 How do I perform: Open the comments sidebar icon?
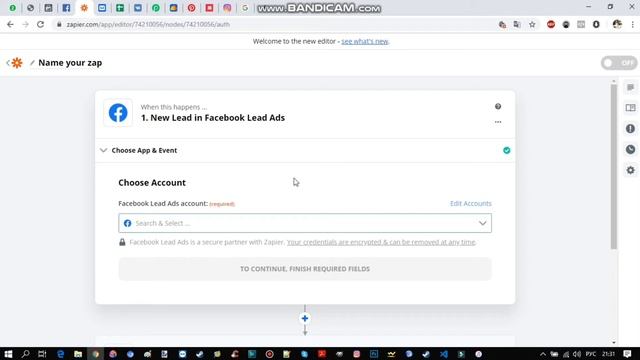click(631, 87)
